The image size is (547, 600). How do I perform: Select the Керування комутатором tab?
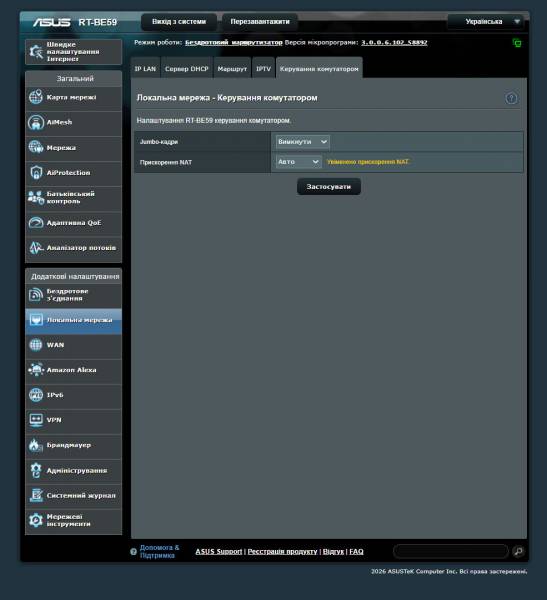click(x=319, y=69)
